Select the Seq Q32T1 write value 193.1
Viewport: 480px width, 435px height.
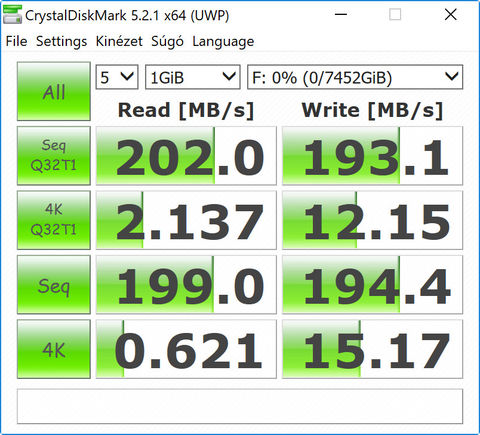tap(372, 156)
